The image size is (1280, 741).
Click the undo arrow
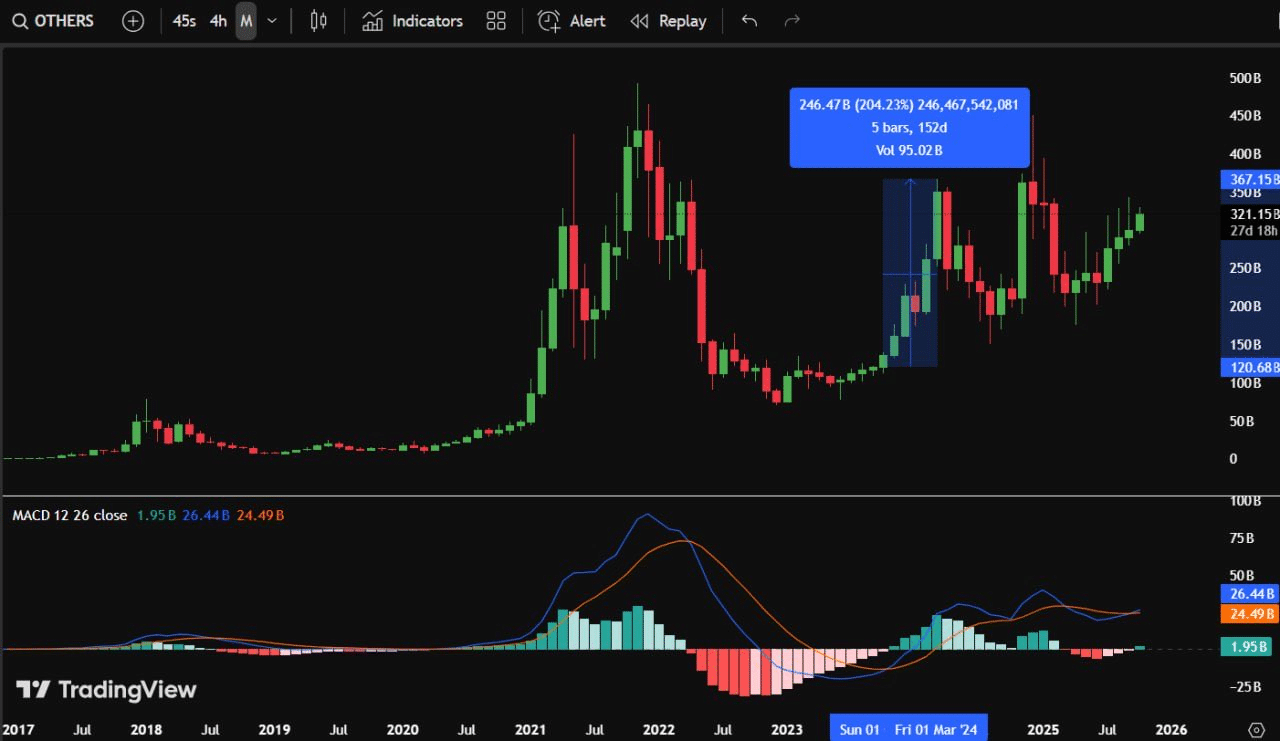tap(749, 21)
